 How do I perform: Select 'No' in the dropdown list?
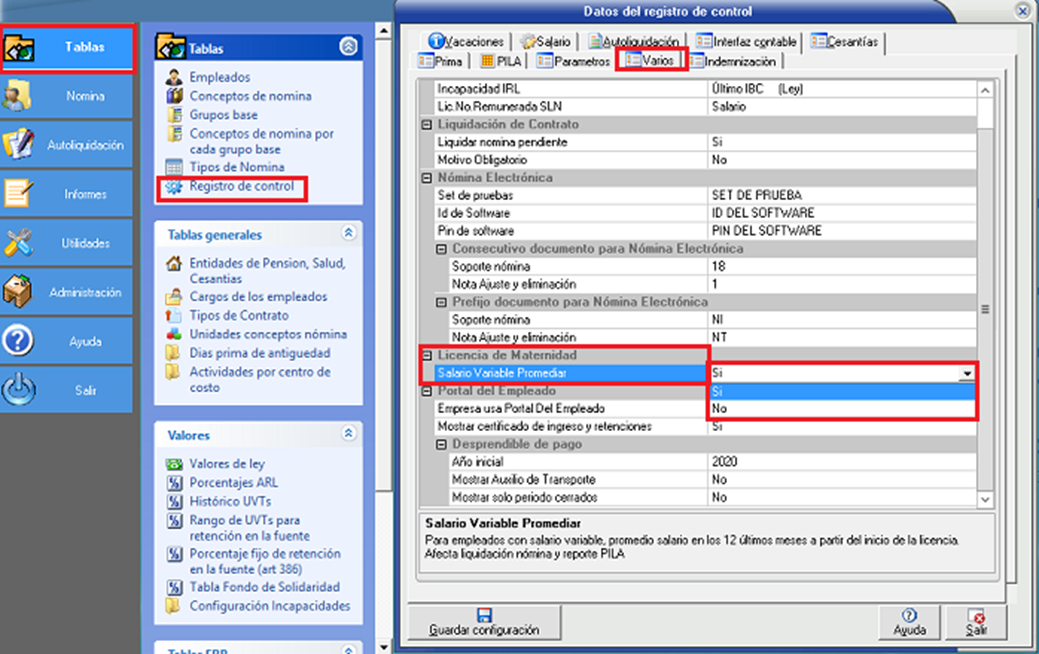point(840,409)
